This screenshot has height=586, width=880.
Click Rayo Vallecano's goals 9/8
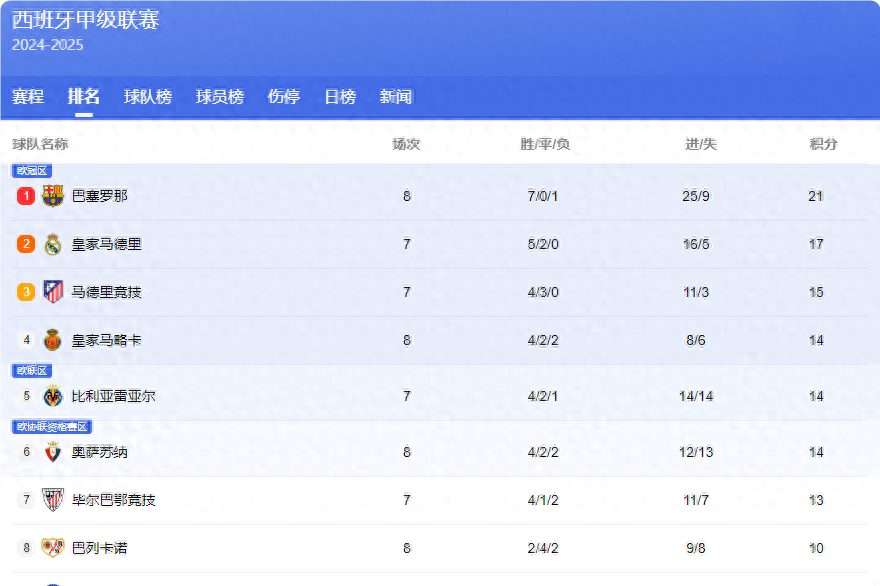tap(696, 548)
